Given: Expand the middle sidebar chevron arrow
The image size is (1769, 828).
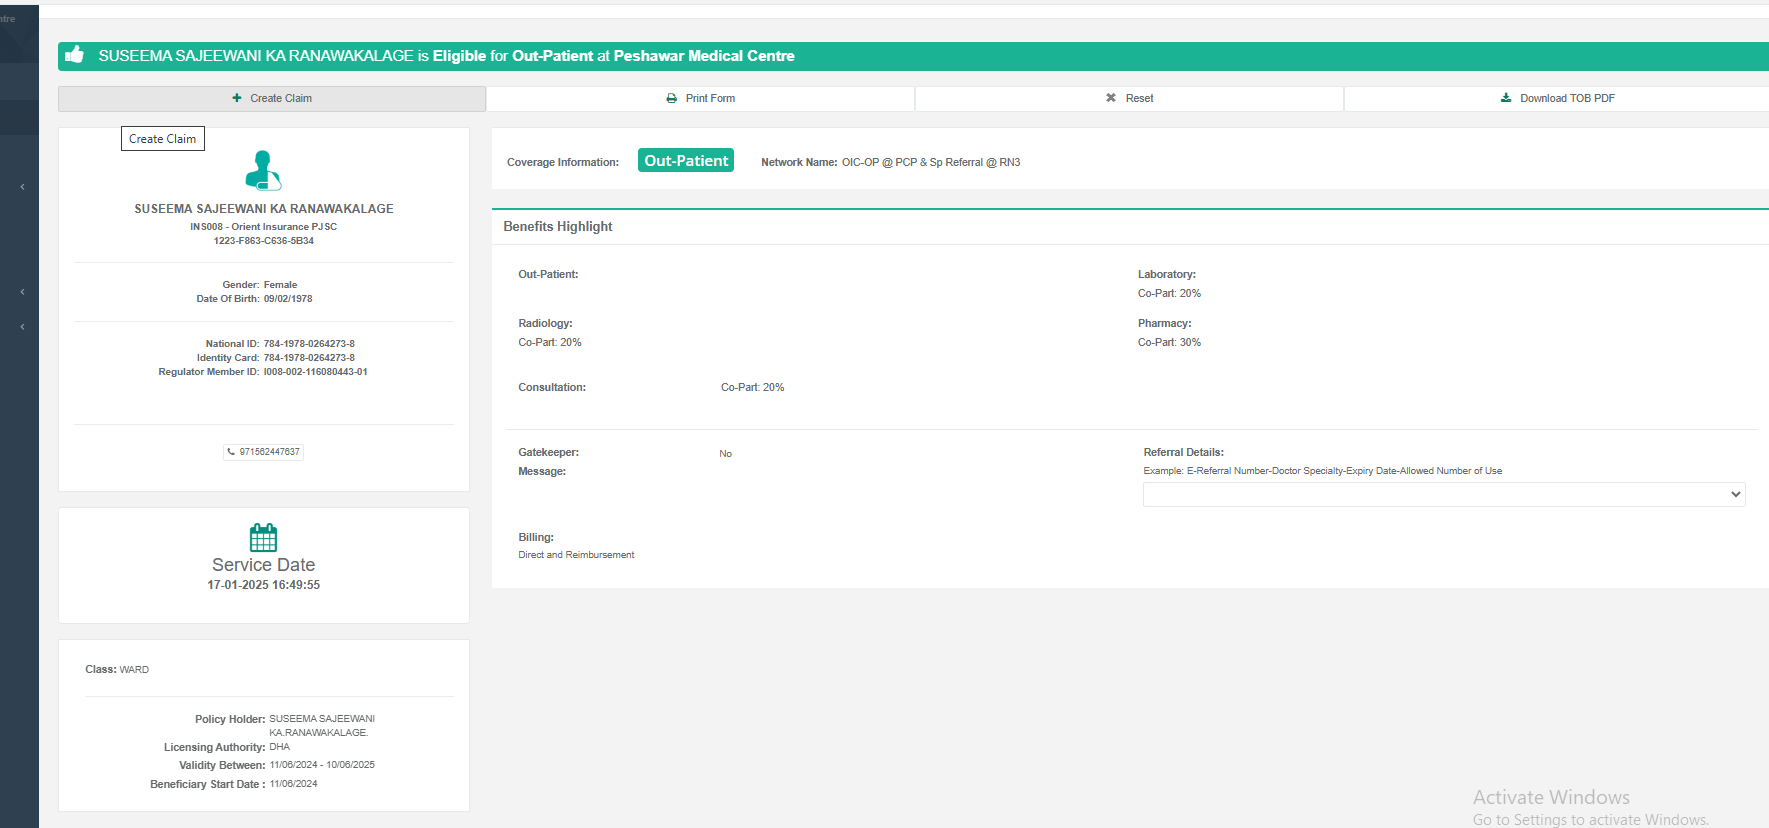Looking at the screenshot, I should [x=22, y=292].
